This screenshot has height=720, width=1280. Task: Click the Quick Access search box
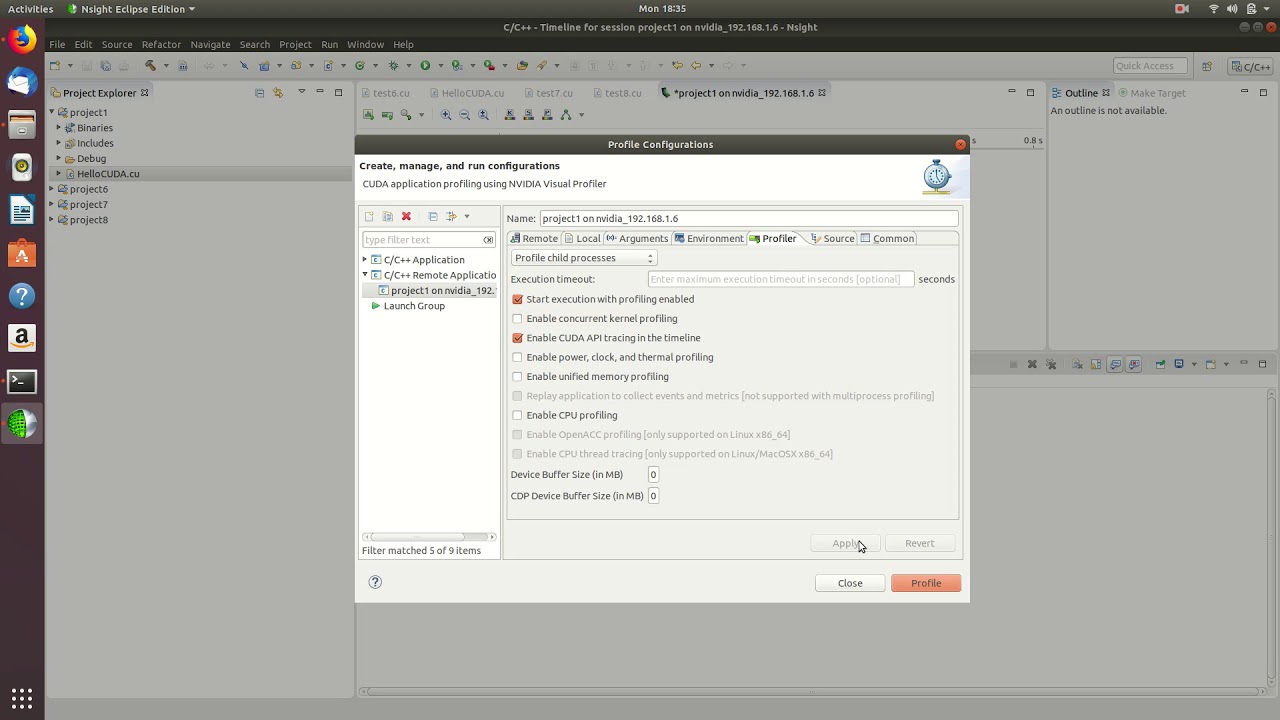pyautogui.click(x=1150, y=66)
